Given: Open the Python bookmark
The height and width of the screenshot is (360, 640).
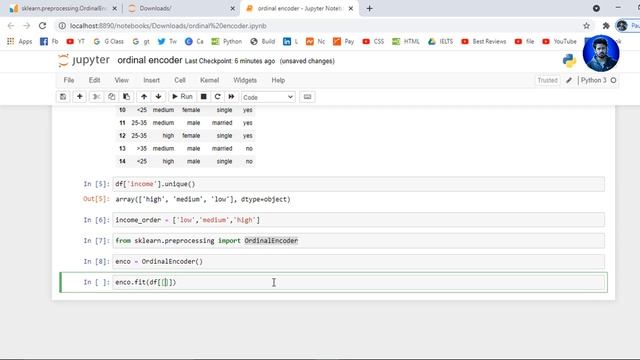Looking at the screenshot, I should pyautogui.click(x=227, y=41).
